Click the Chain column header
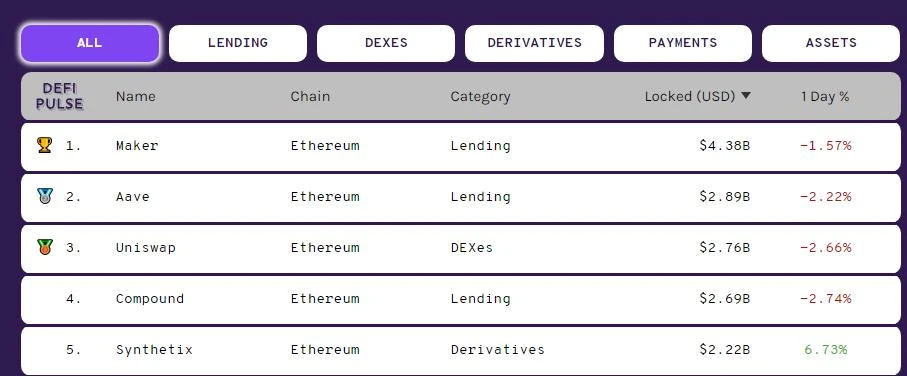The width and height of the screenshot is (907, 376). [x=310, y=97]
